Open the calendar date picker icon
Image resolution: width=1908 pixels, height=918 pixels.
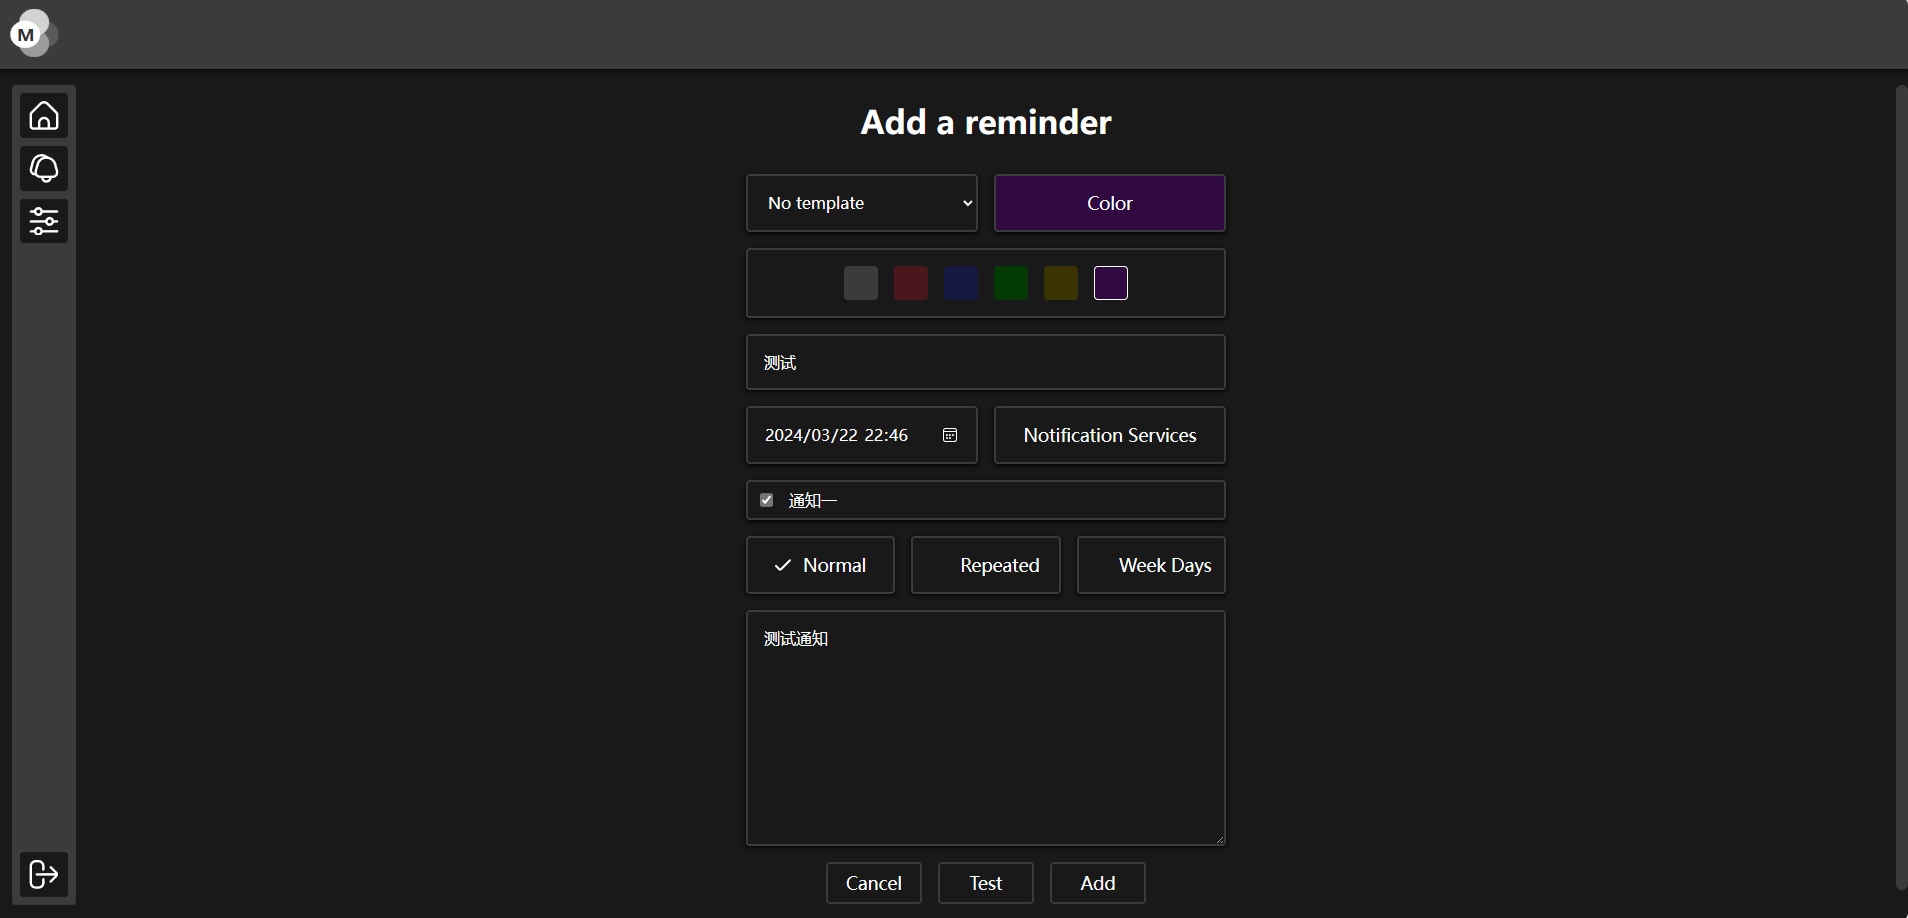950,435
